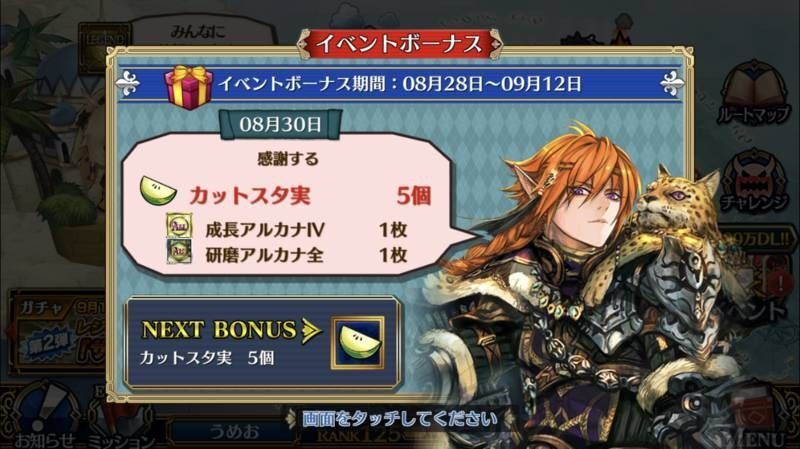Select the 08月30日 date tab
This screenshot has width=800, height=449.
(280, 124)
